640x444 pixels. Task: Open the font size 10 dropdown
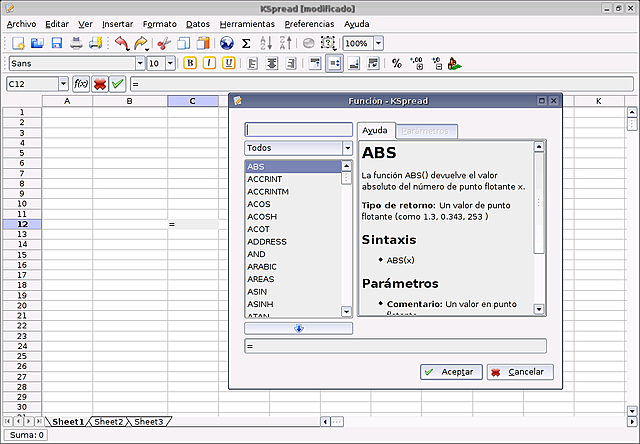(170, 63)
